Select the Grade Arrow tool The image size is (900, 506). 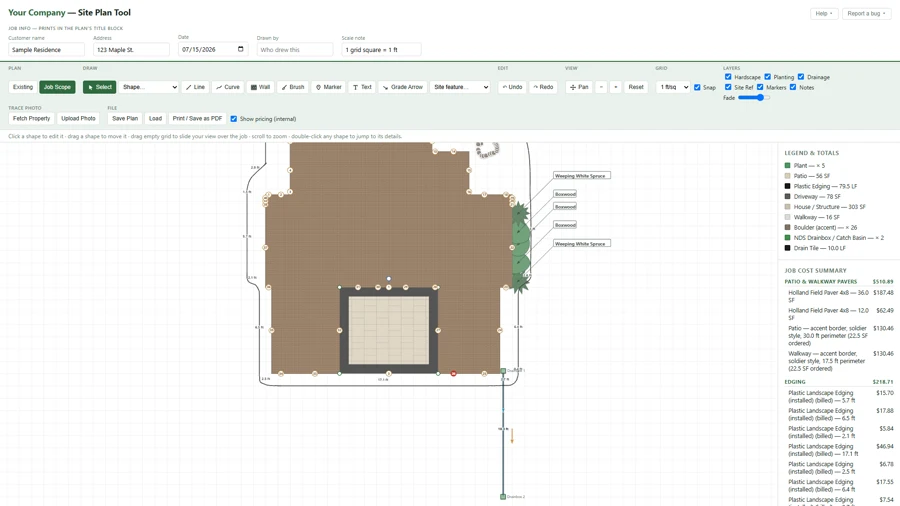[402, 87]
